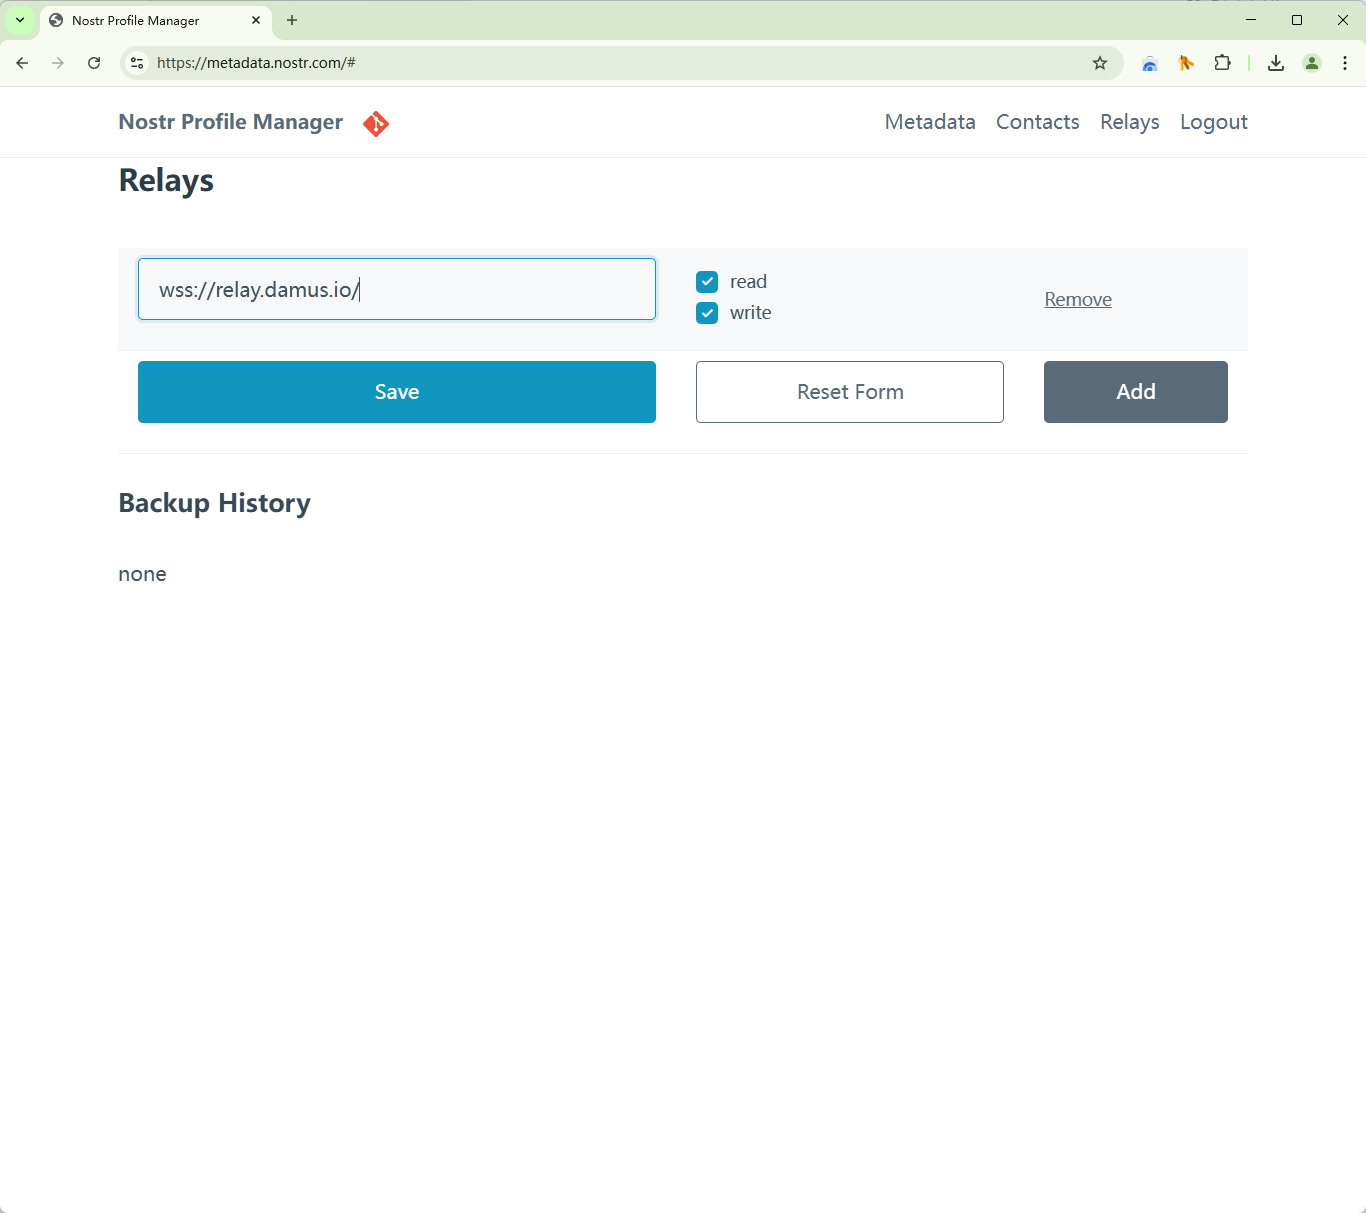
Task: View site information icon in address bar
Action: [x=138, y=63]
